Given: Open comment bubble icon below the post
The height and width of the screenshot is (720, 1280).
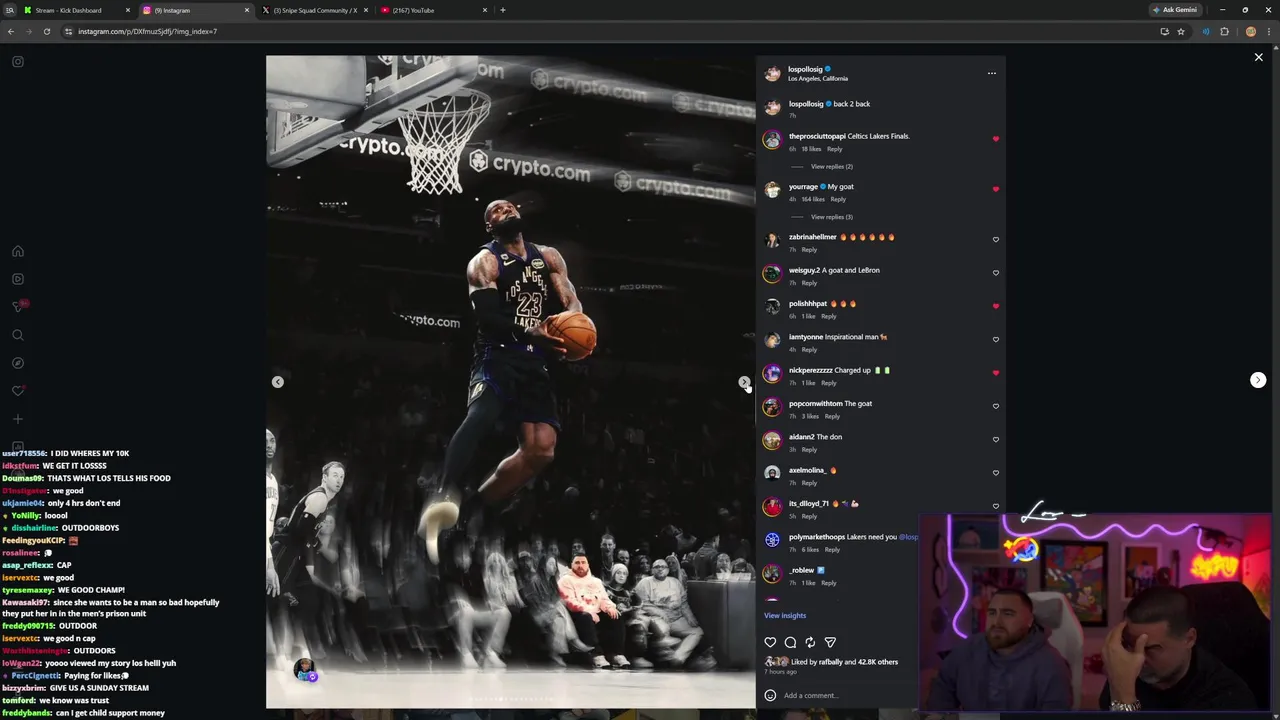Looking at the screenshot, I should coord(790,642).
